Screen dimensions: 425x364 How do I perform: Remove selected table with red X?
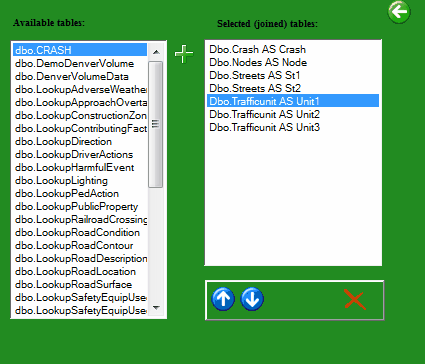pos(355,300)
